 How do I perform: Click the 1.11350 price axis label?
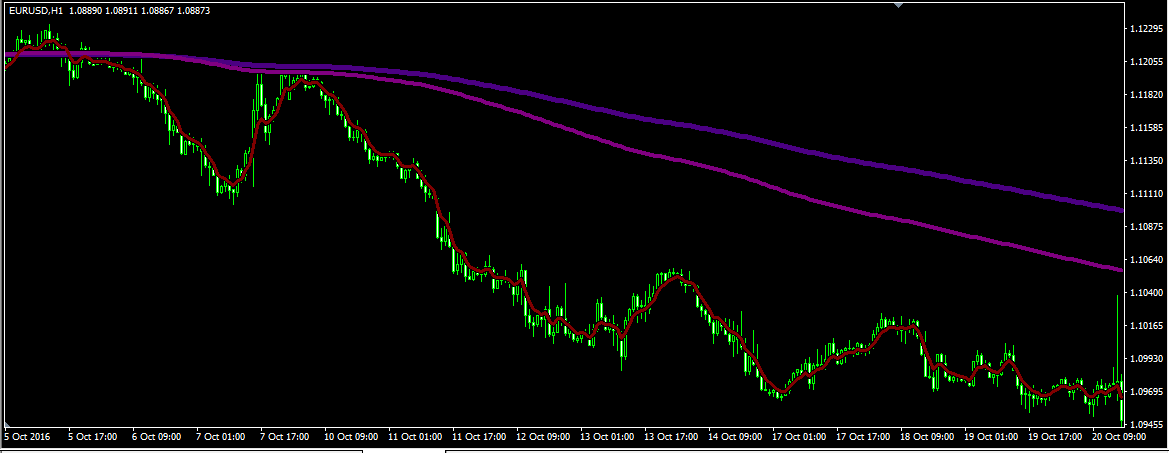(x=1146, y=161)
